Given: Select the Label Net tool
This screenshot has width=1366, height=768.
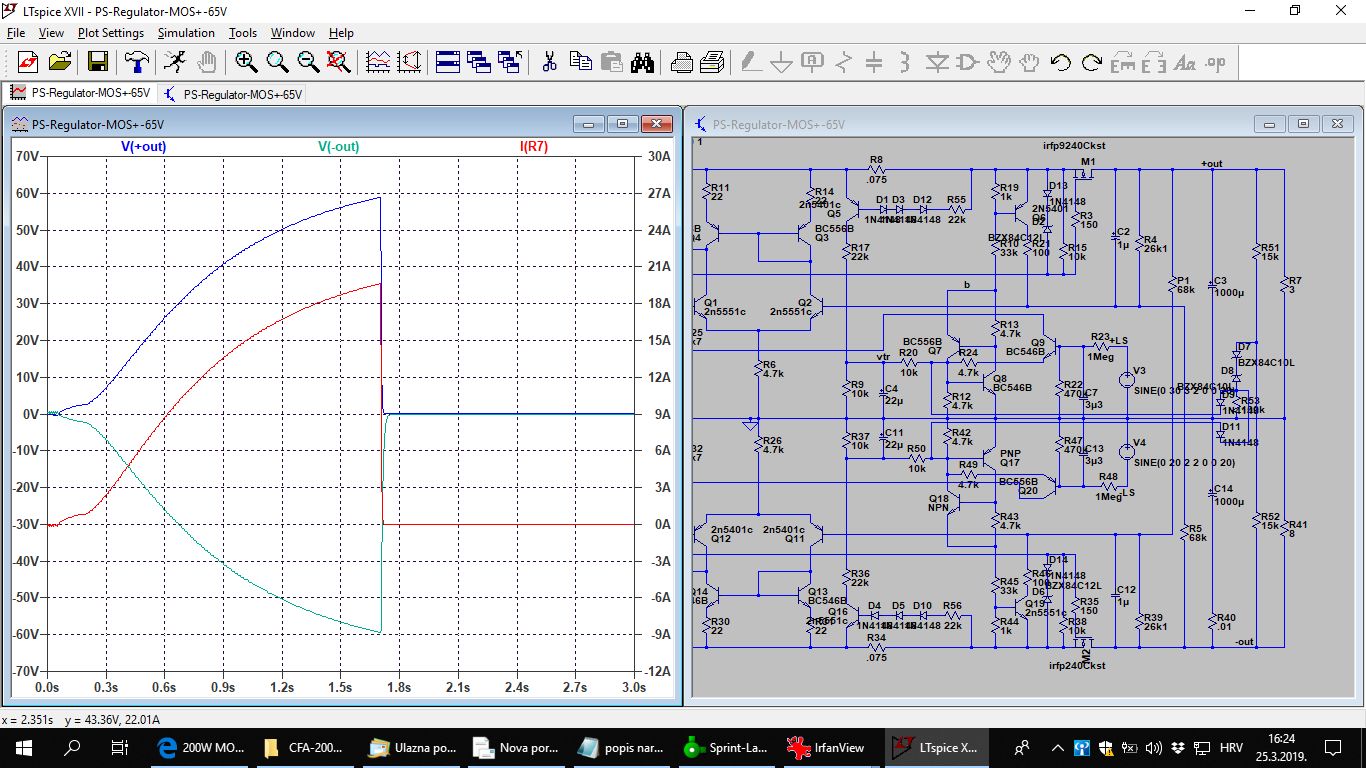Looking at the screenshot, I should click(812, 62).
